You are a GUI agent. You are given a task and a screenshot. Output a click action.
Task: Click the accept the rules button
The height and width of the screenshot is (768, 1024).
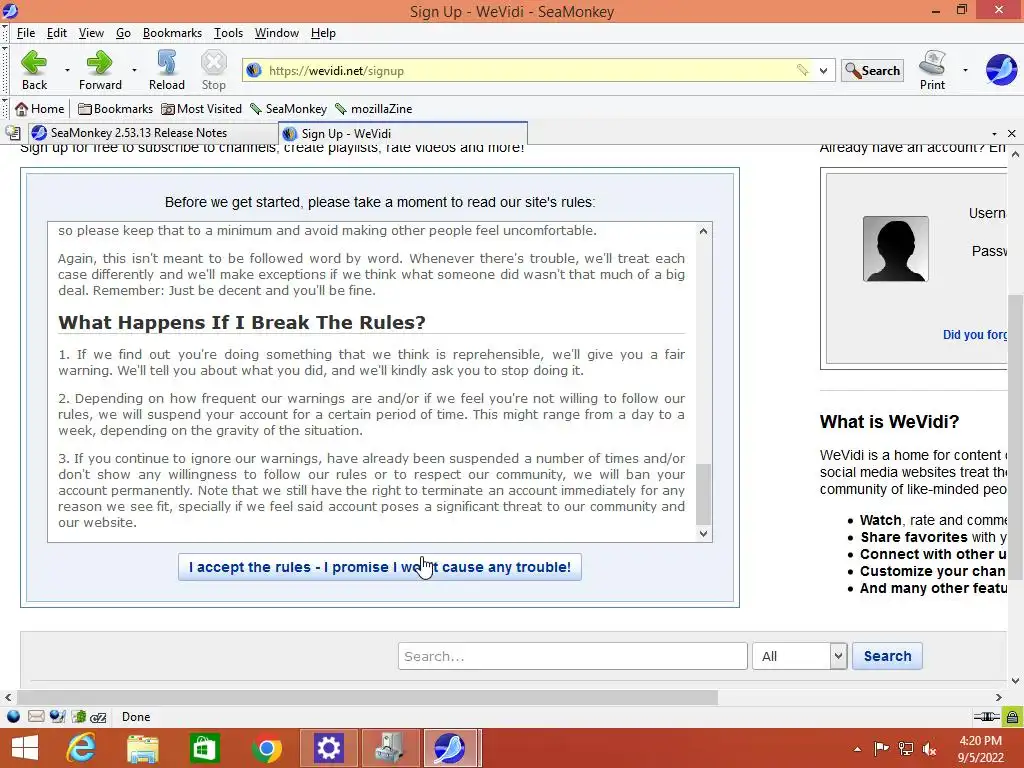(379, 567)
